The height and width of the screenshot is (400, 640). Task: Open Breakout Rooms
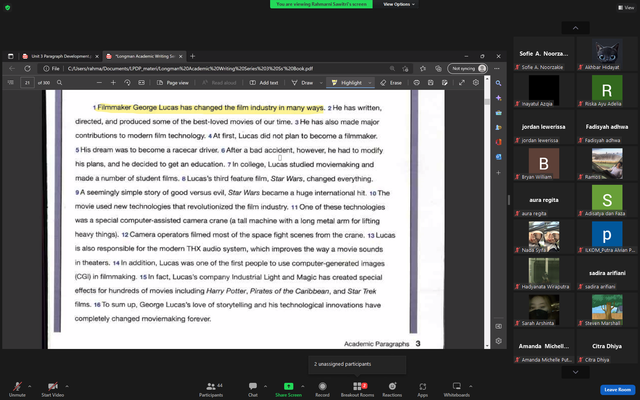coord(358,389)
